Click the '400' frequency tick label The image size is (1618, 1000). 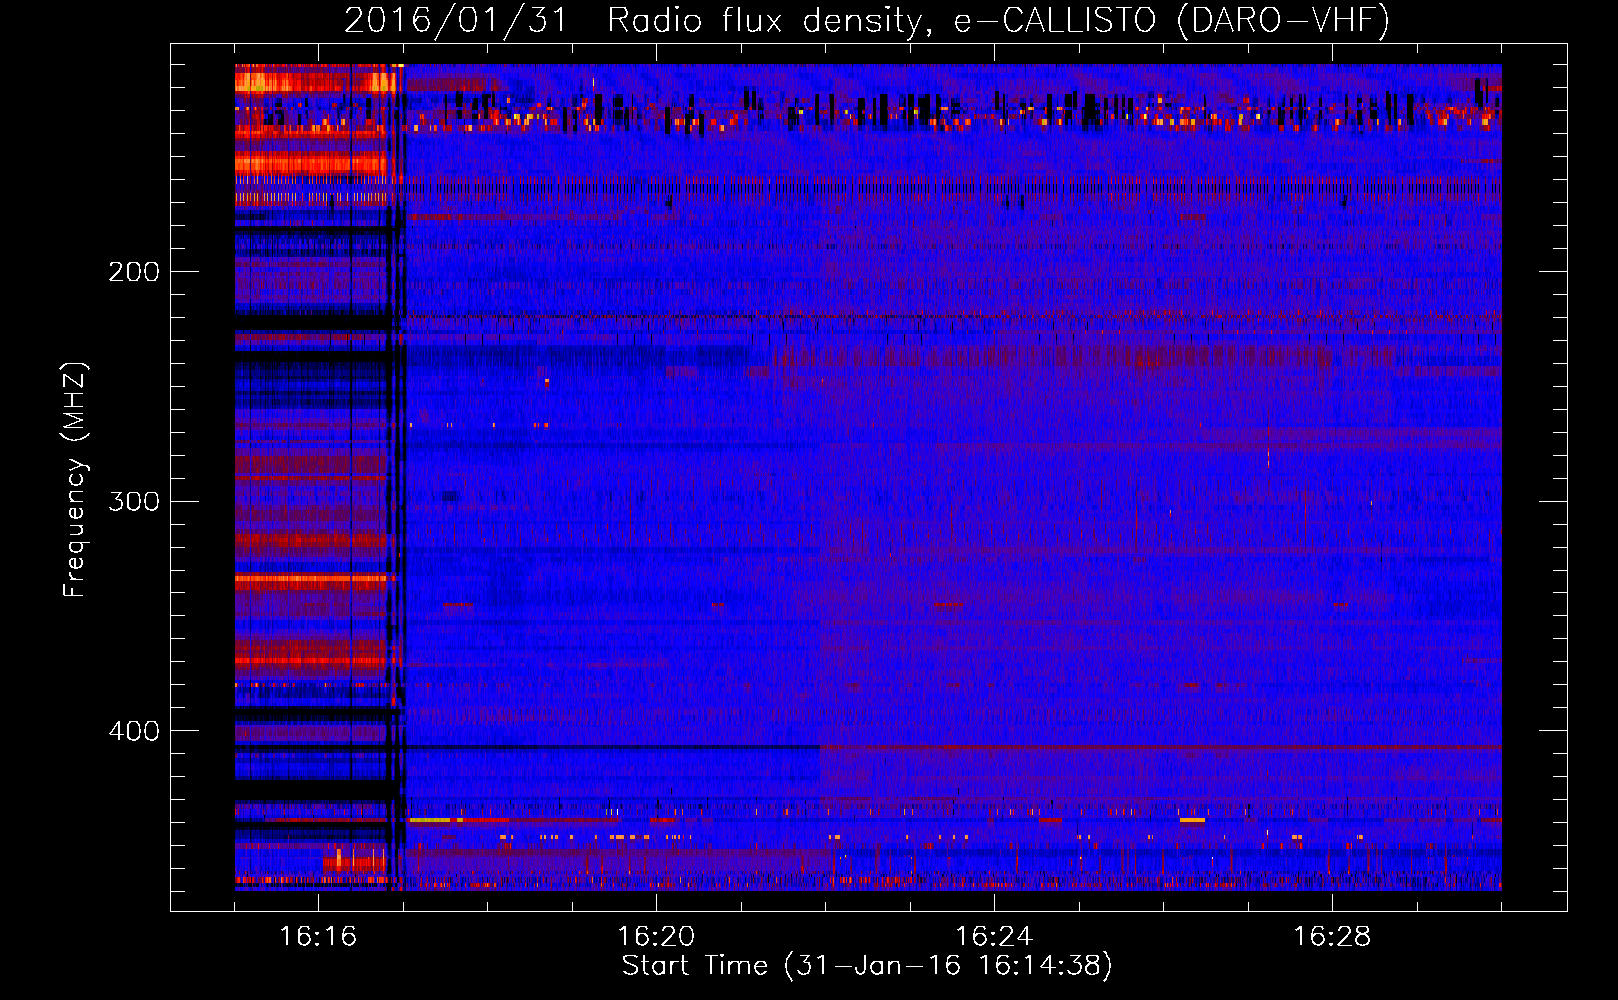pos(134,731)
